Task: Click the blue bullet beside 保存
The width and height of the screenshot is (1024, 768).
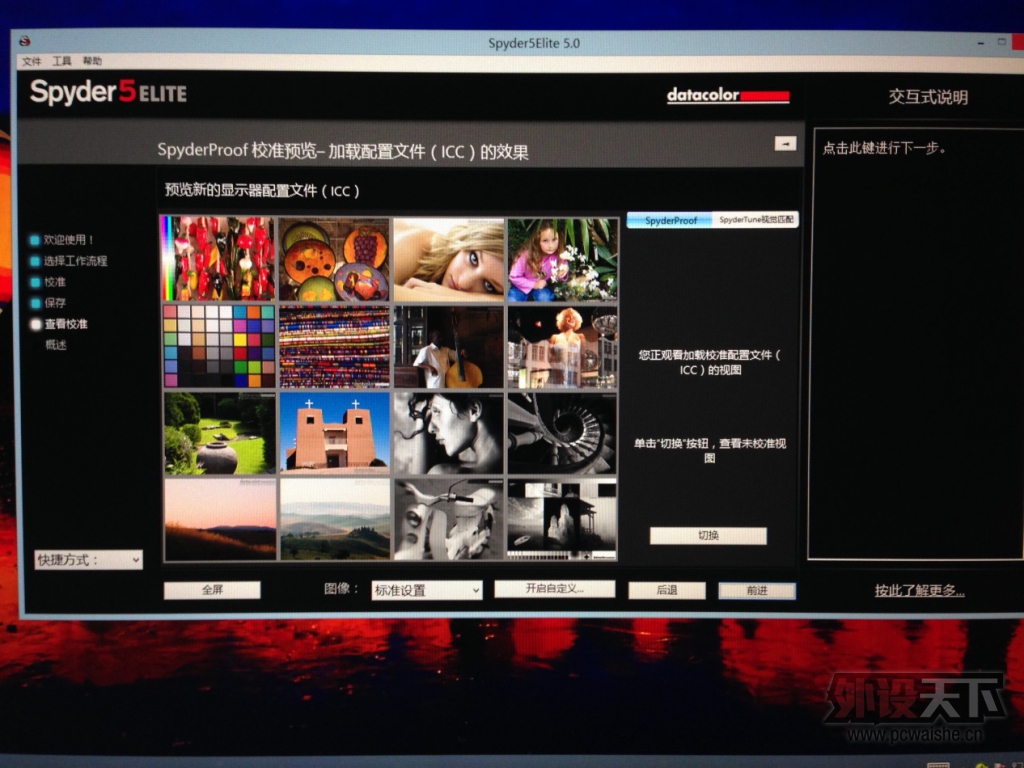Action: pos(35,303)
